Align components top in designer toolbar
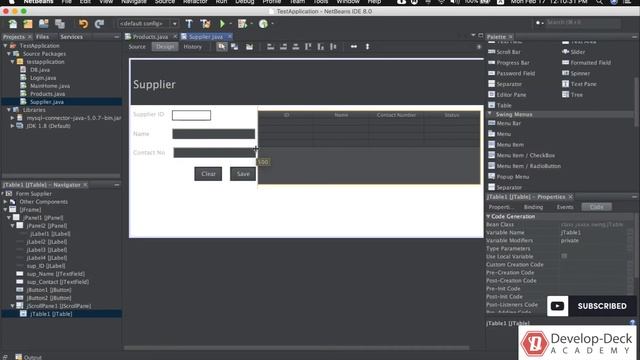The width and height of the screenshot is (640, 360). click(308, 47)
